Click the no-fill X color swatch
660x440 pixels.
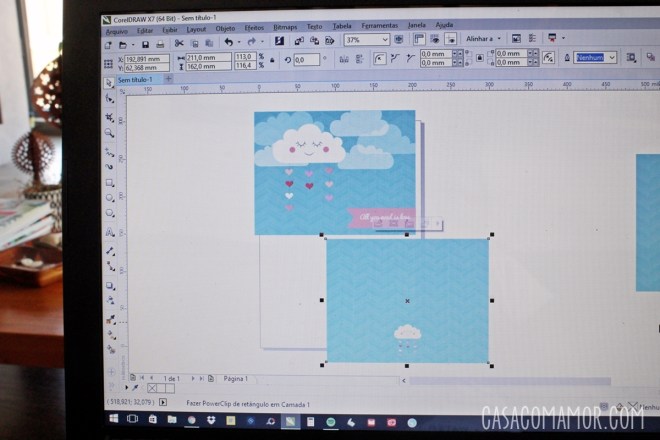[154, 388]
